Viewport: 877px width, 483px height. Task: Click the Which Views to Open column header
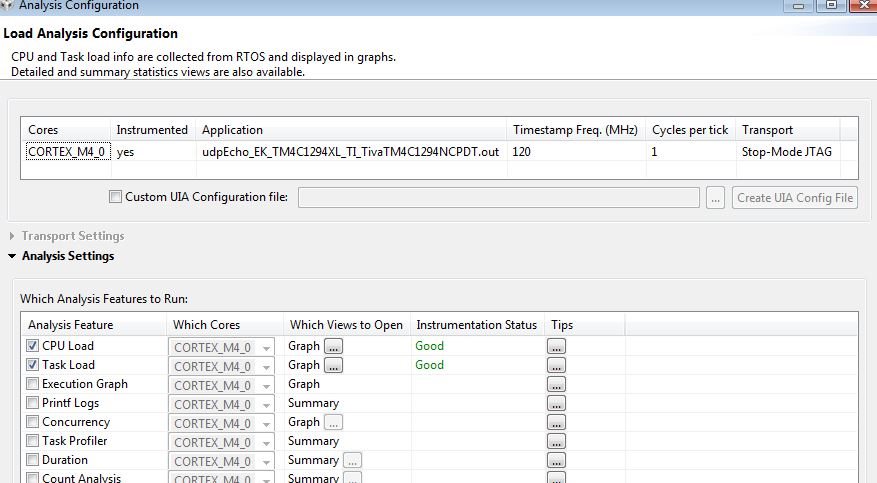tap(346, 325)
